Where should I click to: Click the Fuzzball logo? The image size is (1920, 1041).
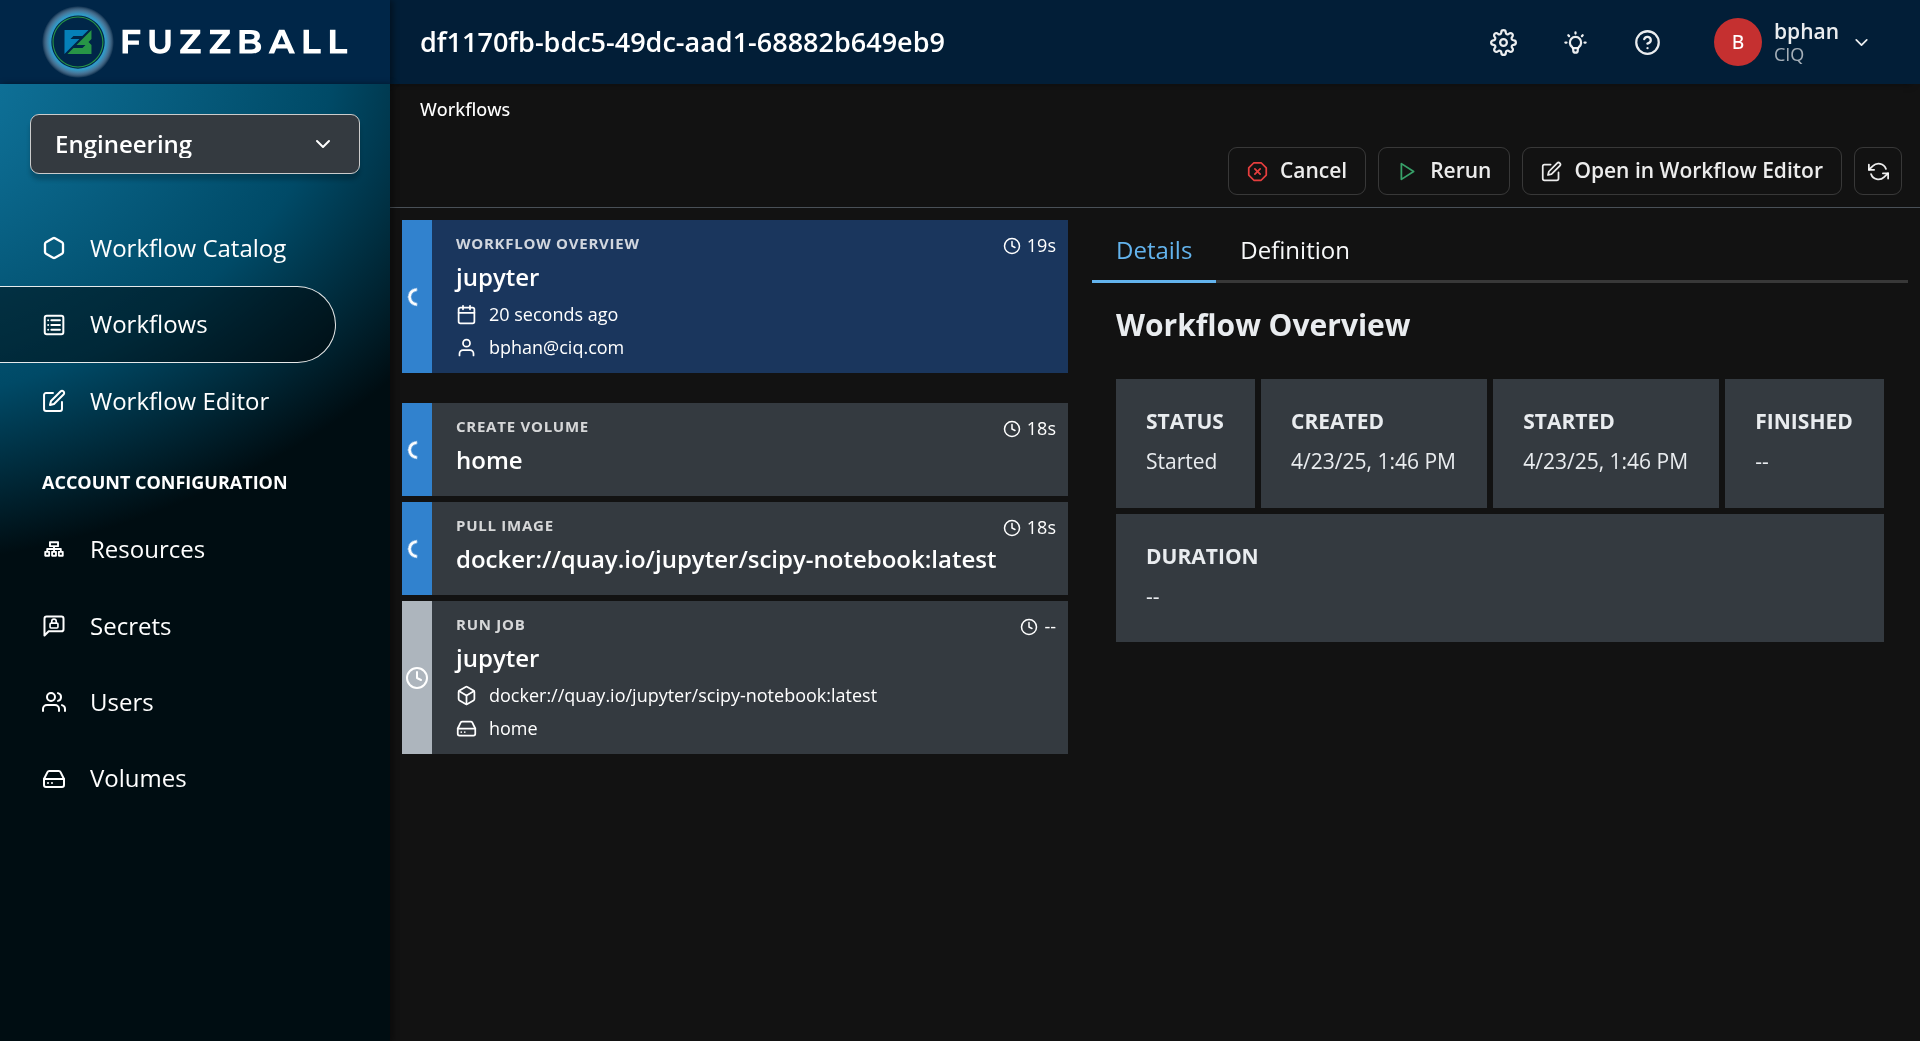click(78, 42)
